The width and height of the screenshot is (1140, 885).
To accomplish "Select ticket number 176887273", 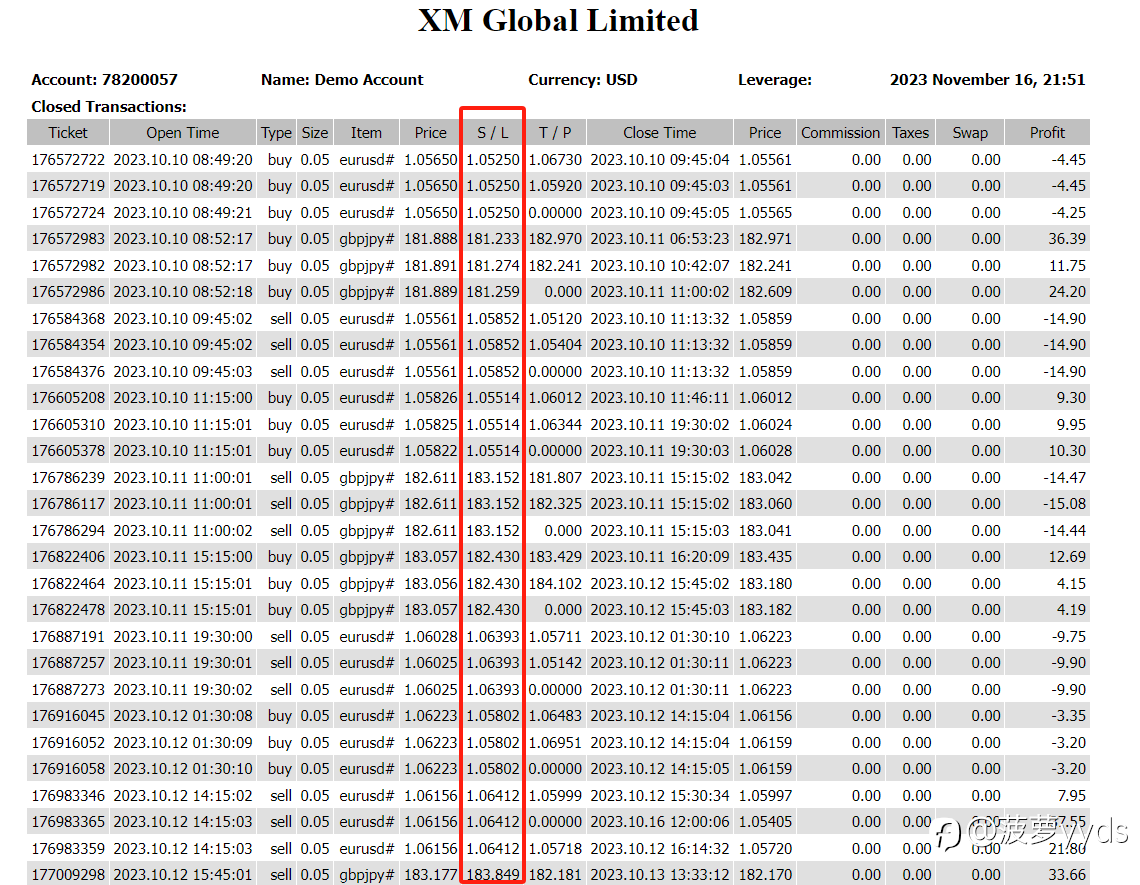I will point(68,689).
